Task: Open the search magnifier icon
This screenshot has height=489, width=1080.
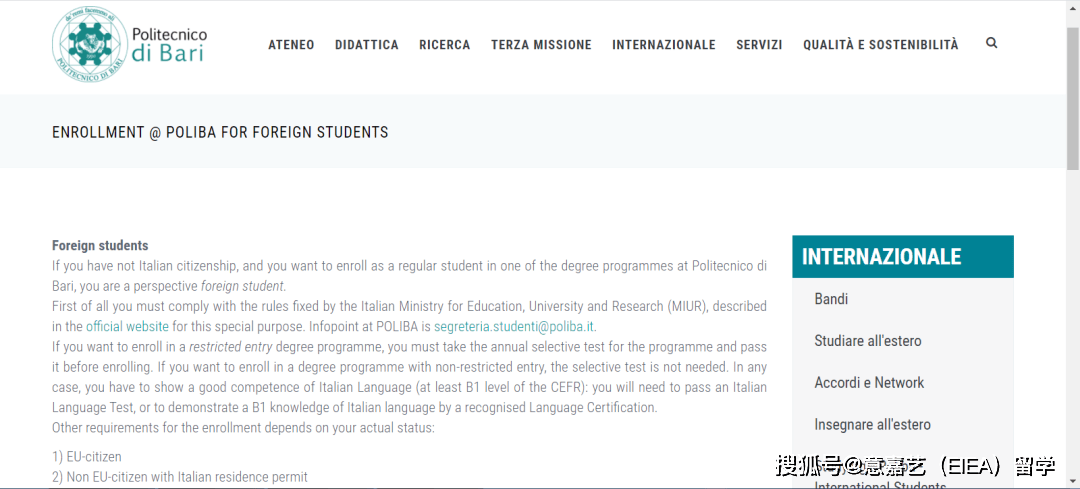Action: point(991,43)
